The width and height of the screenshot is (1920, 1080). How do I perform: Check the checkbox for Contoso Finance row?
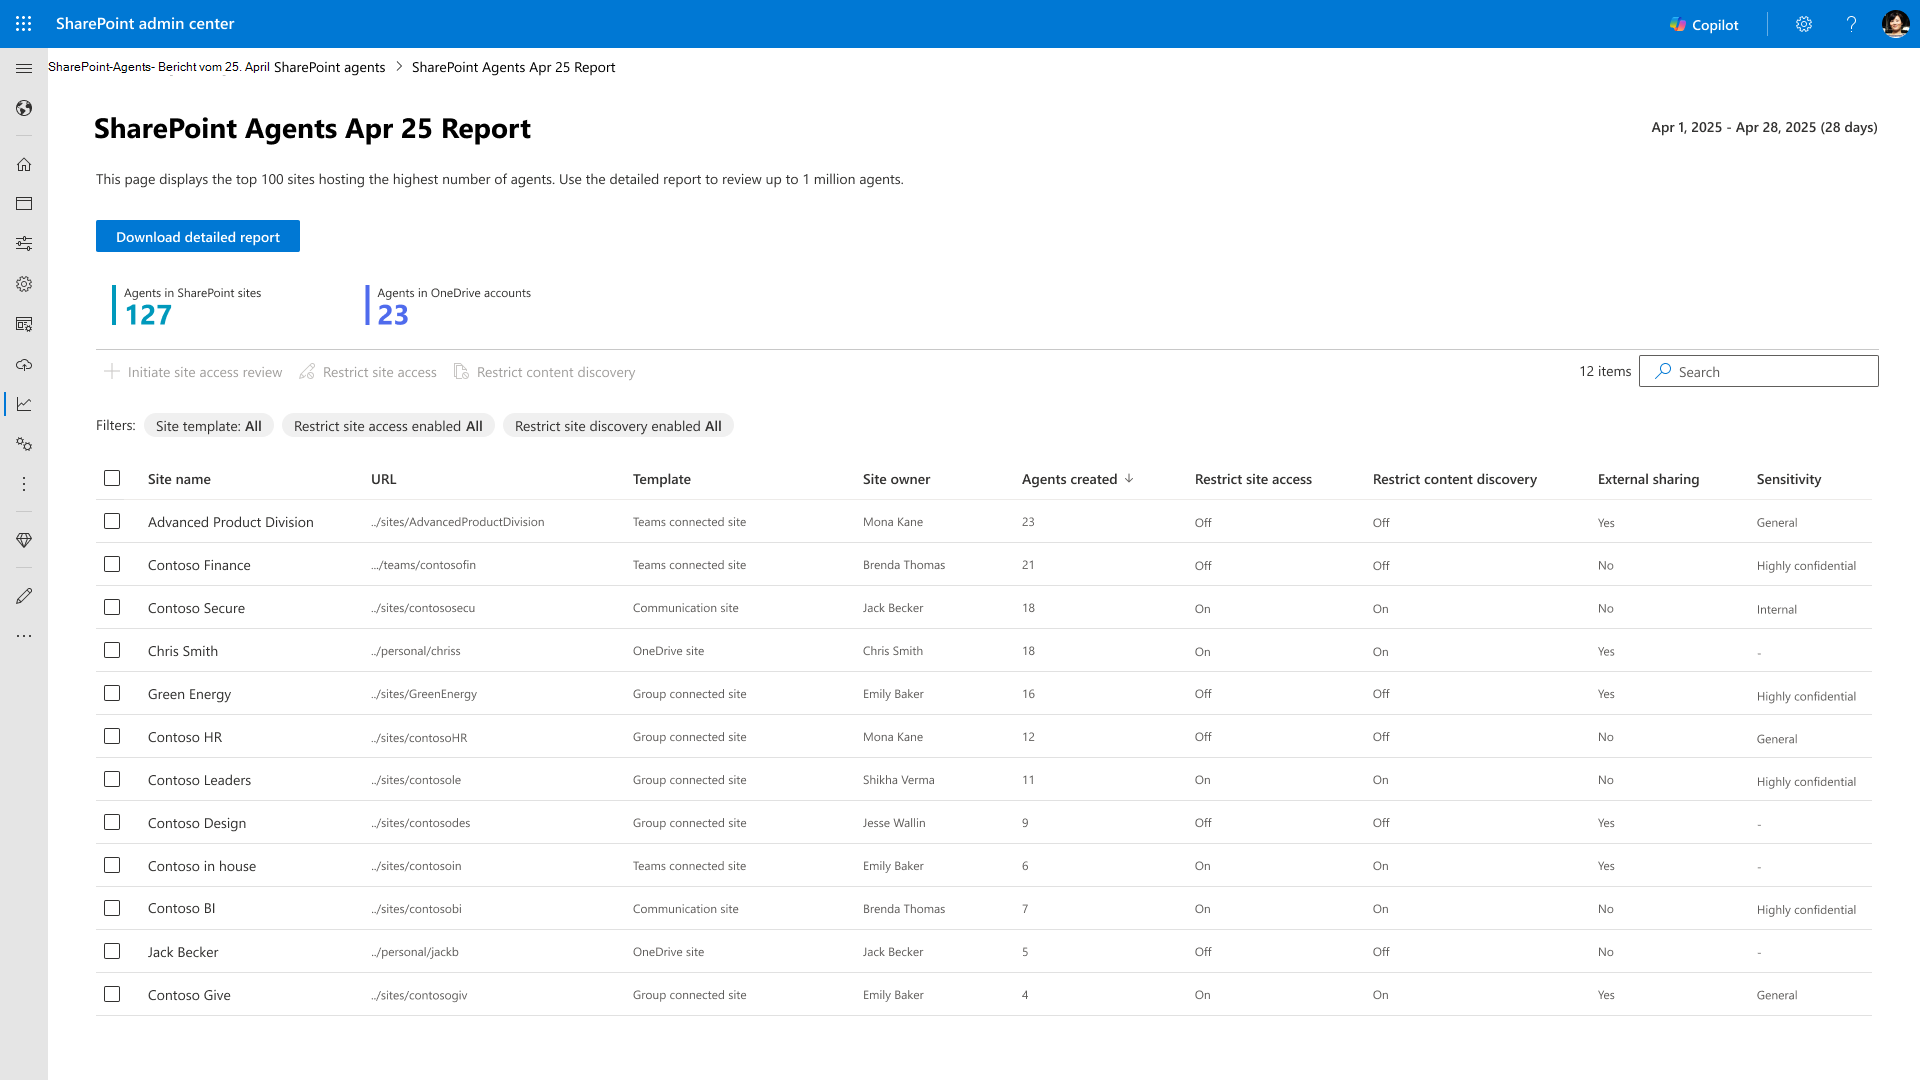coord(111,564)
